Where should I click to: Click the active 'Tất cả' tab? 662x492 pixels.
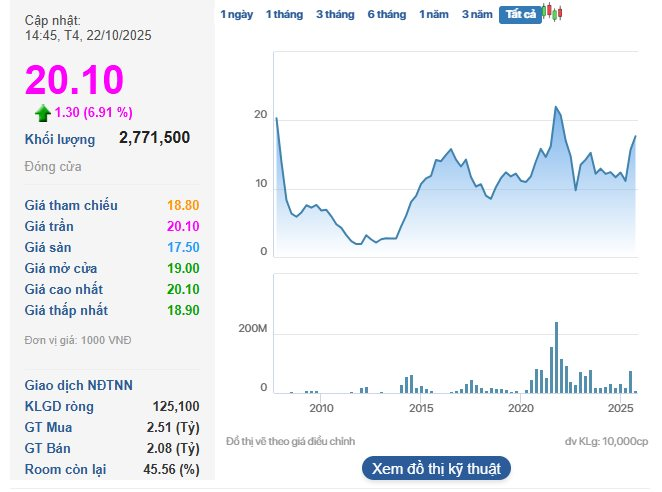pos(520,14)
